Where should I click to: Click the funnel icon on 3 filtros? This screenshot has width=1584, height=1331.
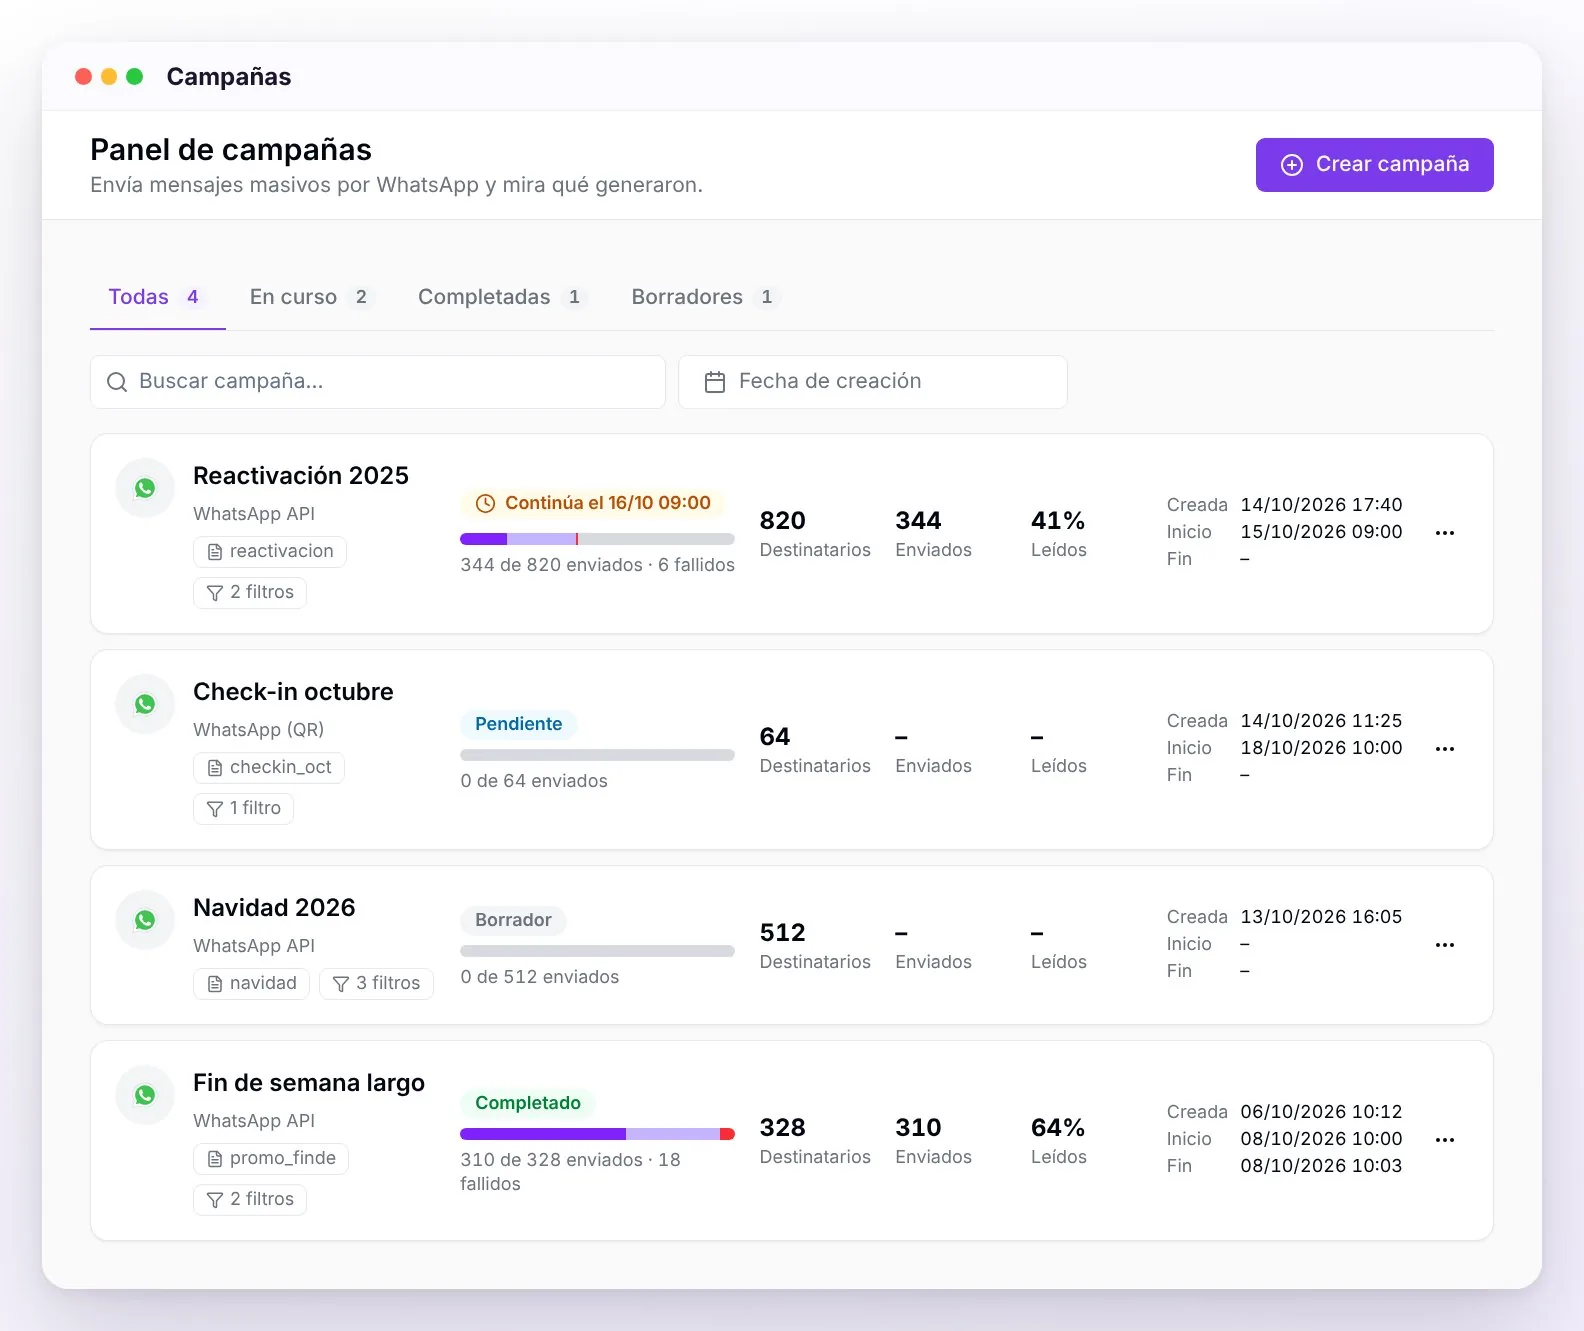[341, 984]
